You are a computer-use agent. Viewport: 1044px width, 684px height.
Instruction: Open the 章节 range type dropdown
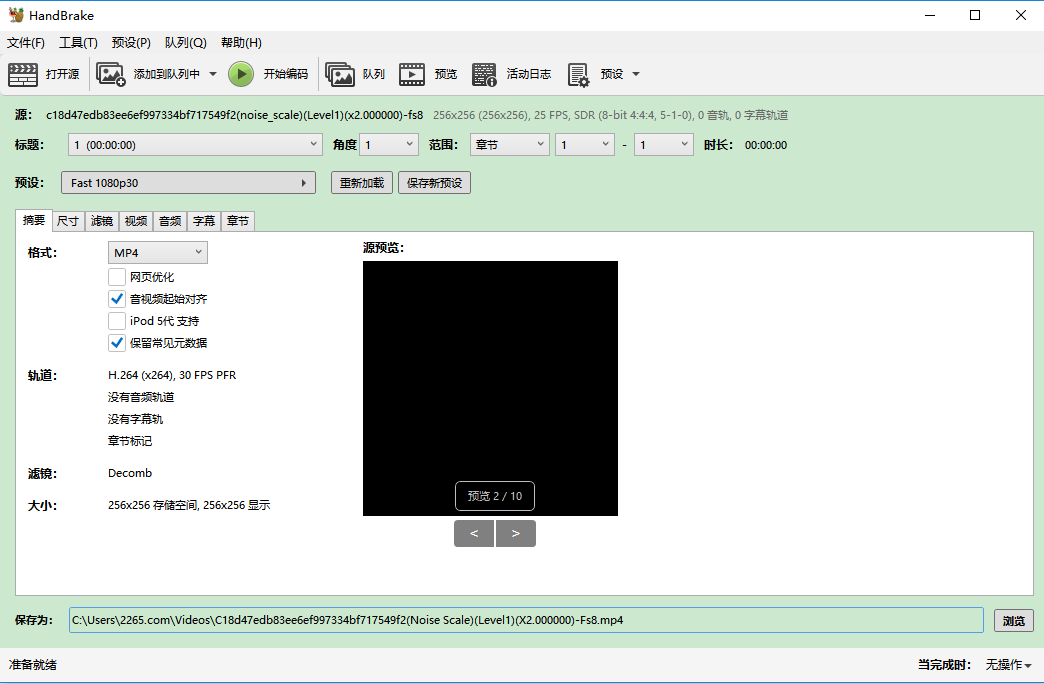509,145
